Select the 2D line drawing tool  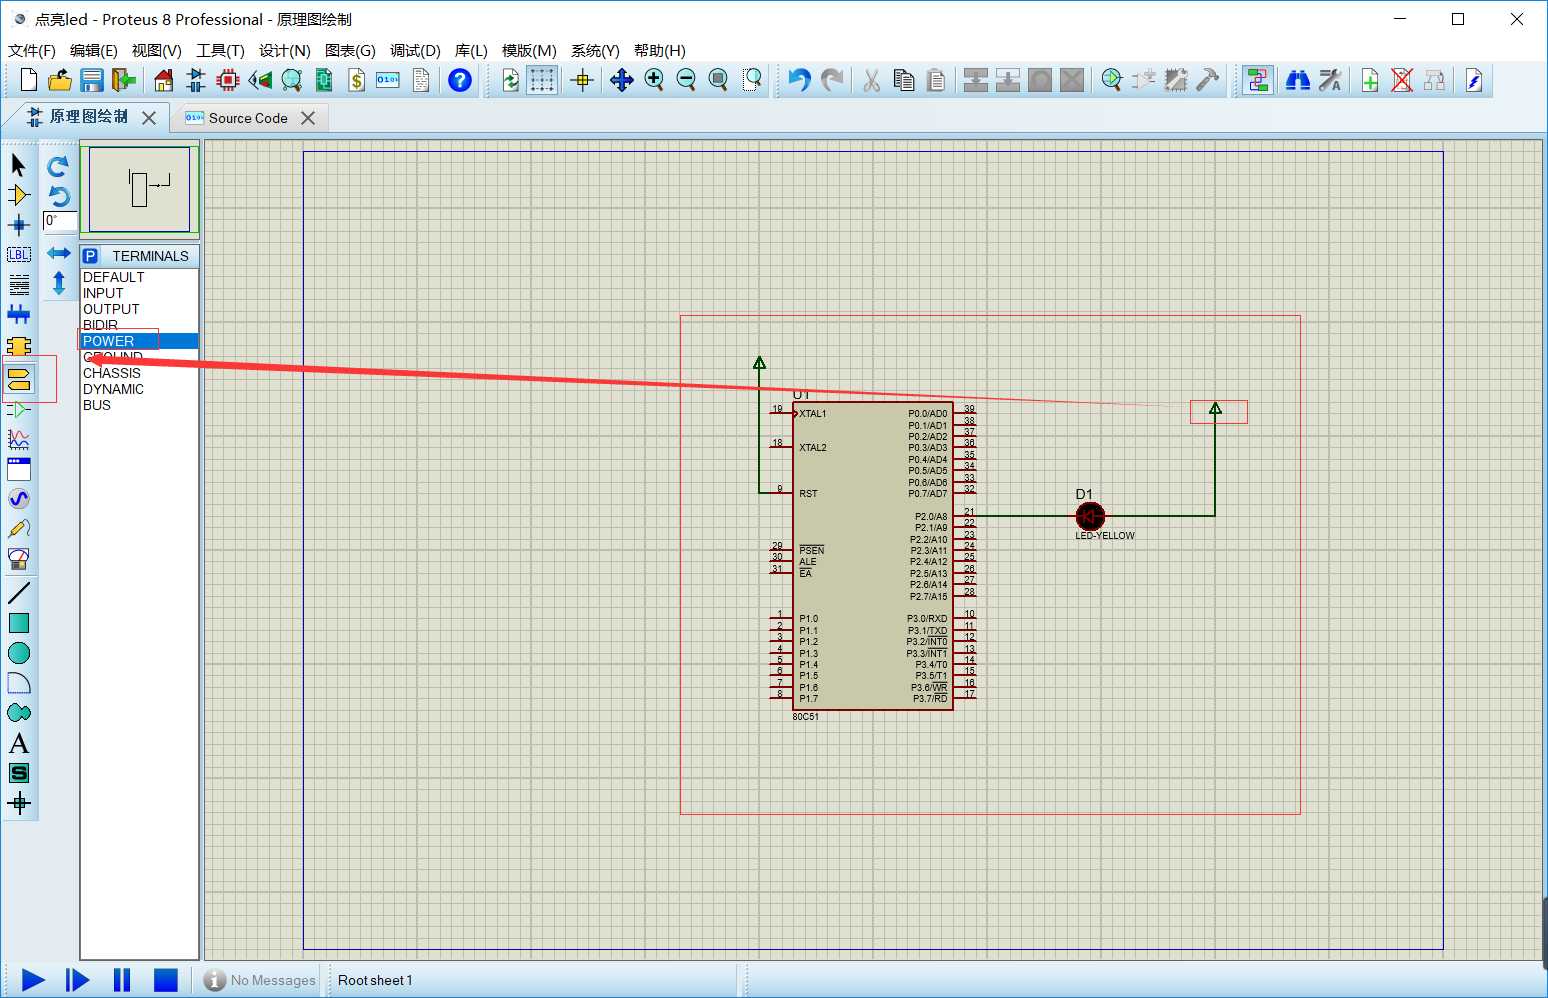point(18,593)
